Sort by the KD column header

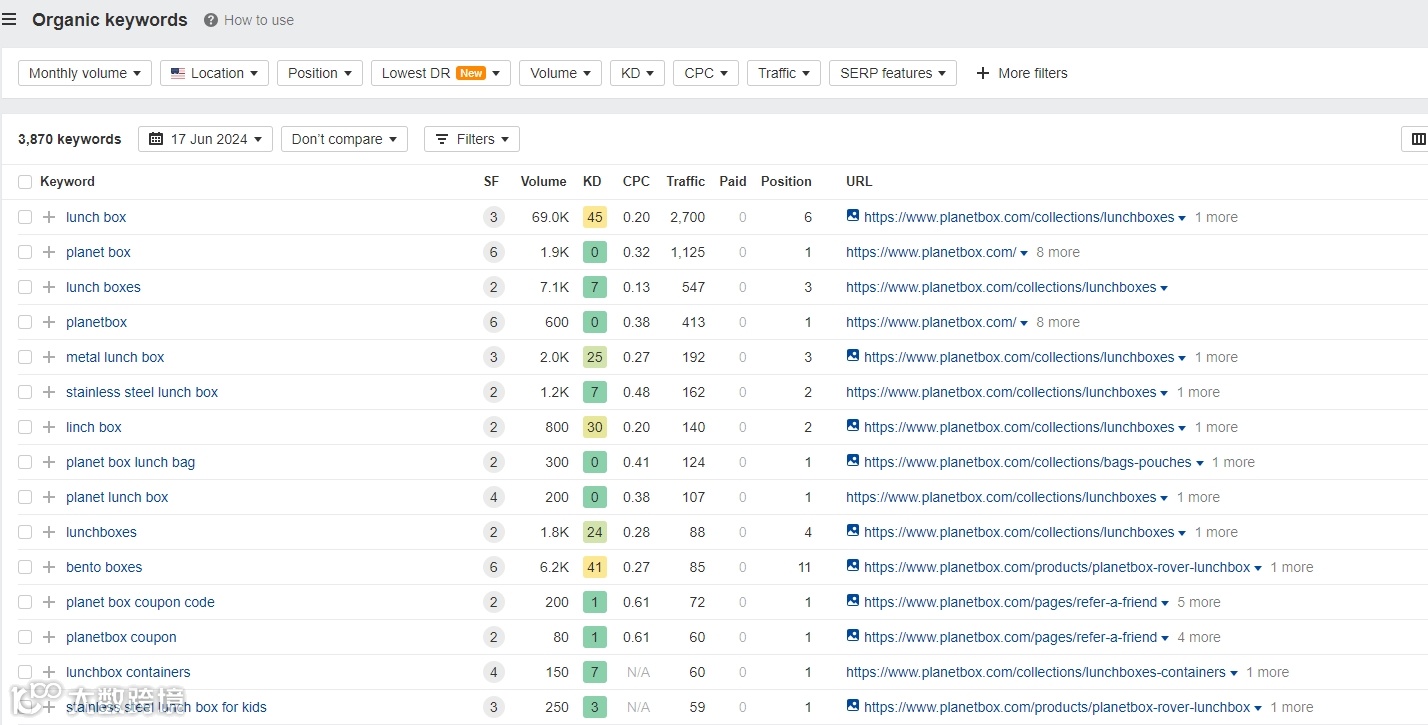pyautogui.click(x=592, y=182)
